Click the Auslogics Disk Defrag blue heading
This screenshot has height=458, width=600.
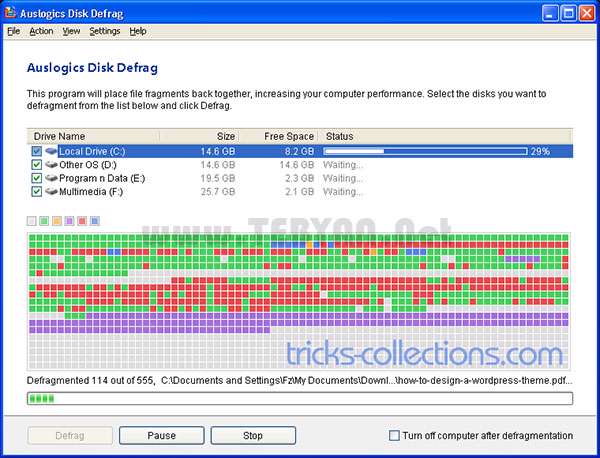[92, 68]
